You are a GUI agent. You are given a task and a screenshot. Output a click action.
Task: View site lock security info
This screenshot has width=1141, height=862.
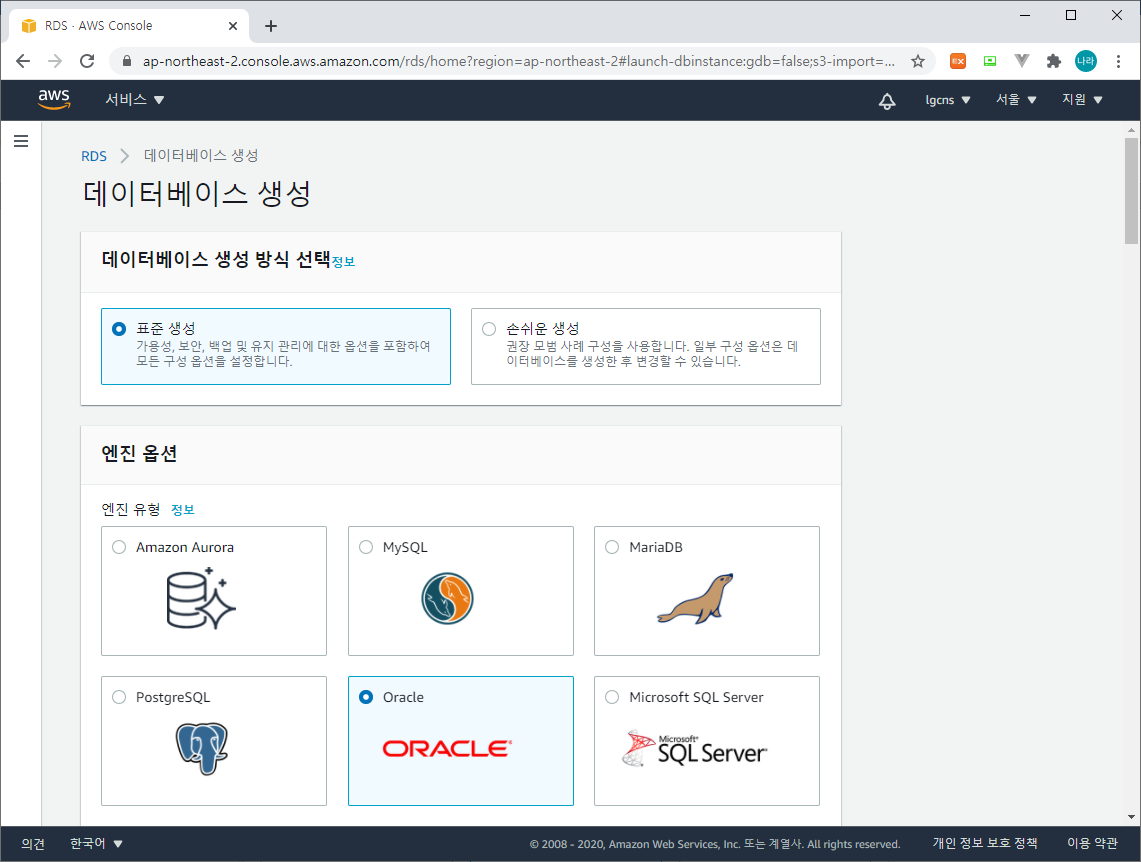click(x=127, y=61)
